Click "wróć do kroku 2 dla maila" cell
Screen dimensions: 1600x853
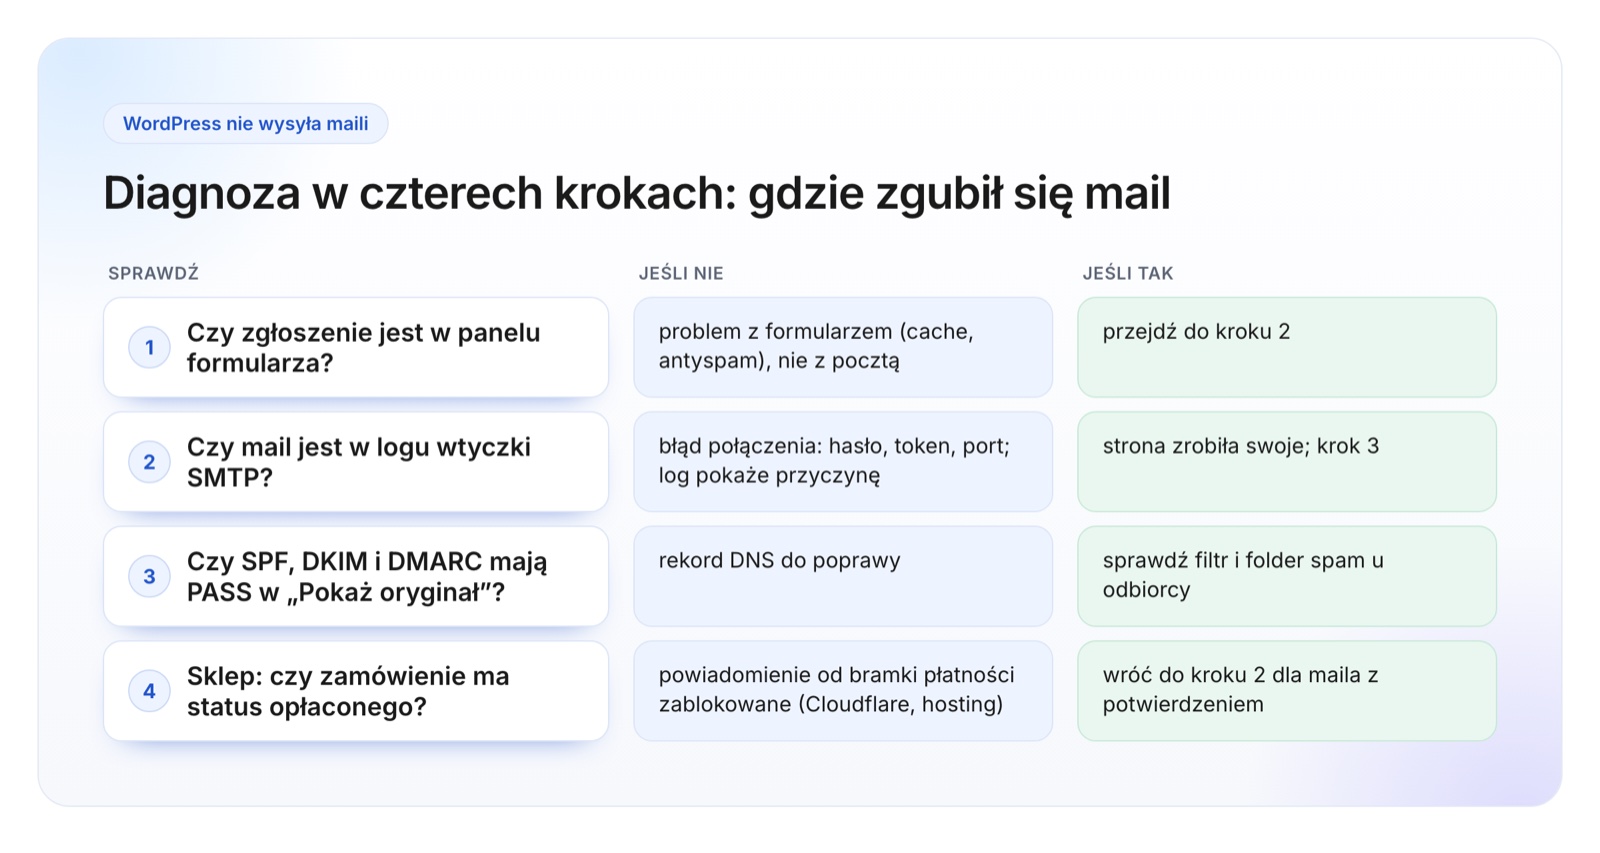[1287, 691]
